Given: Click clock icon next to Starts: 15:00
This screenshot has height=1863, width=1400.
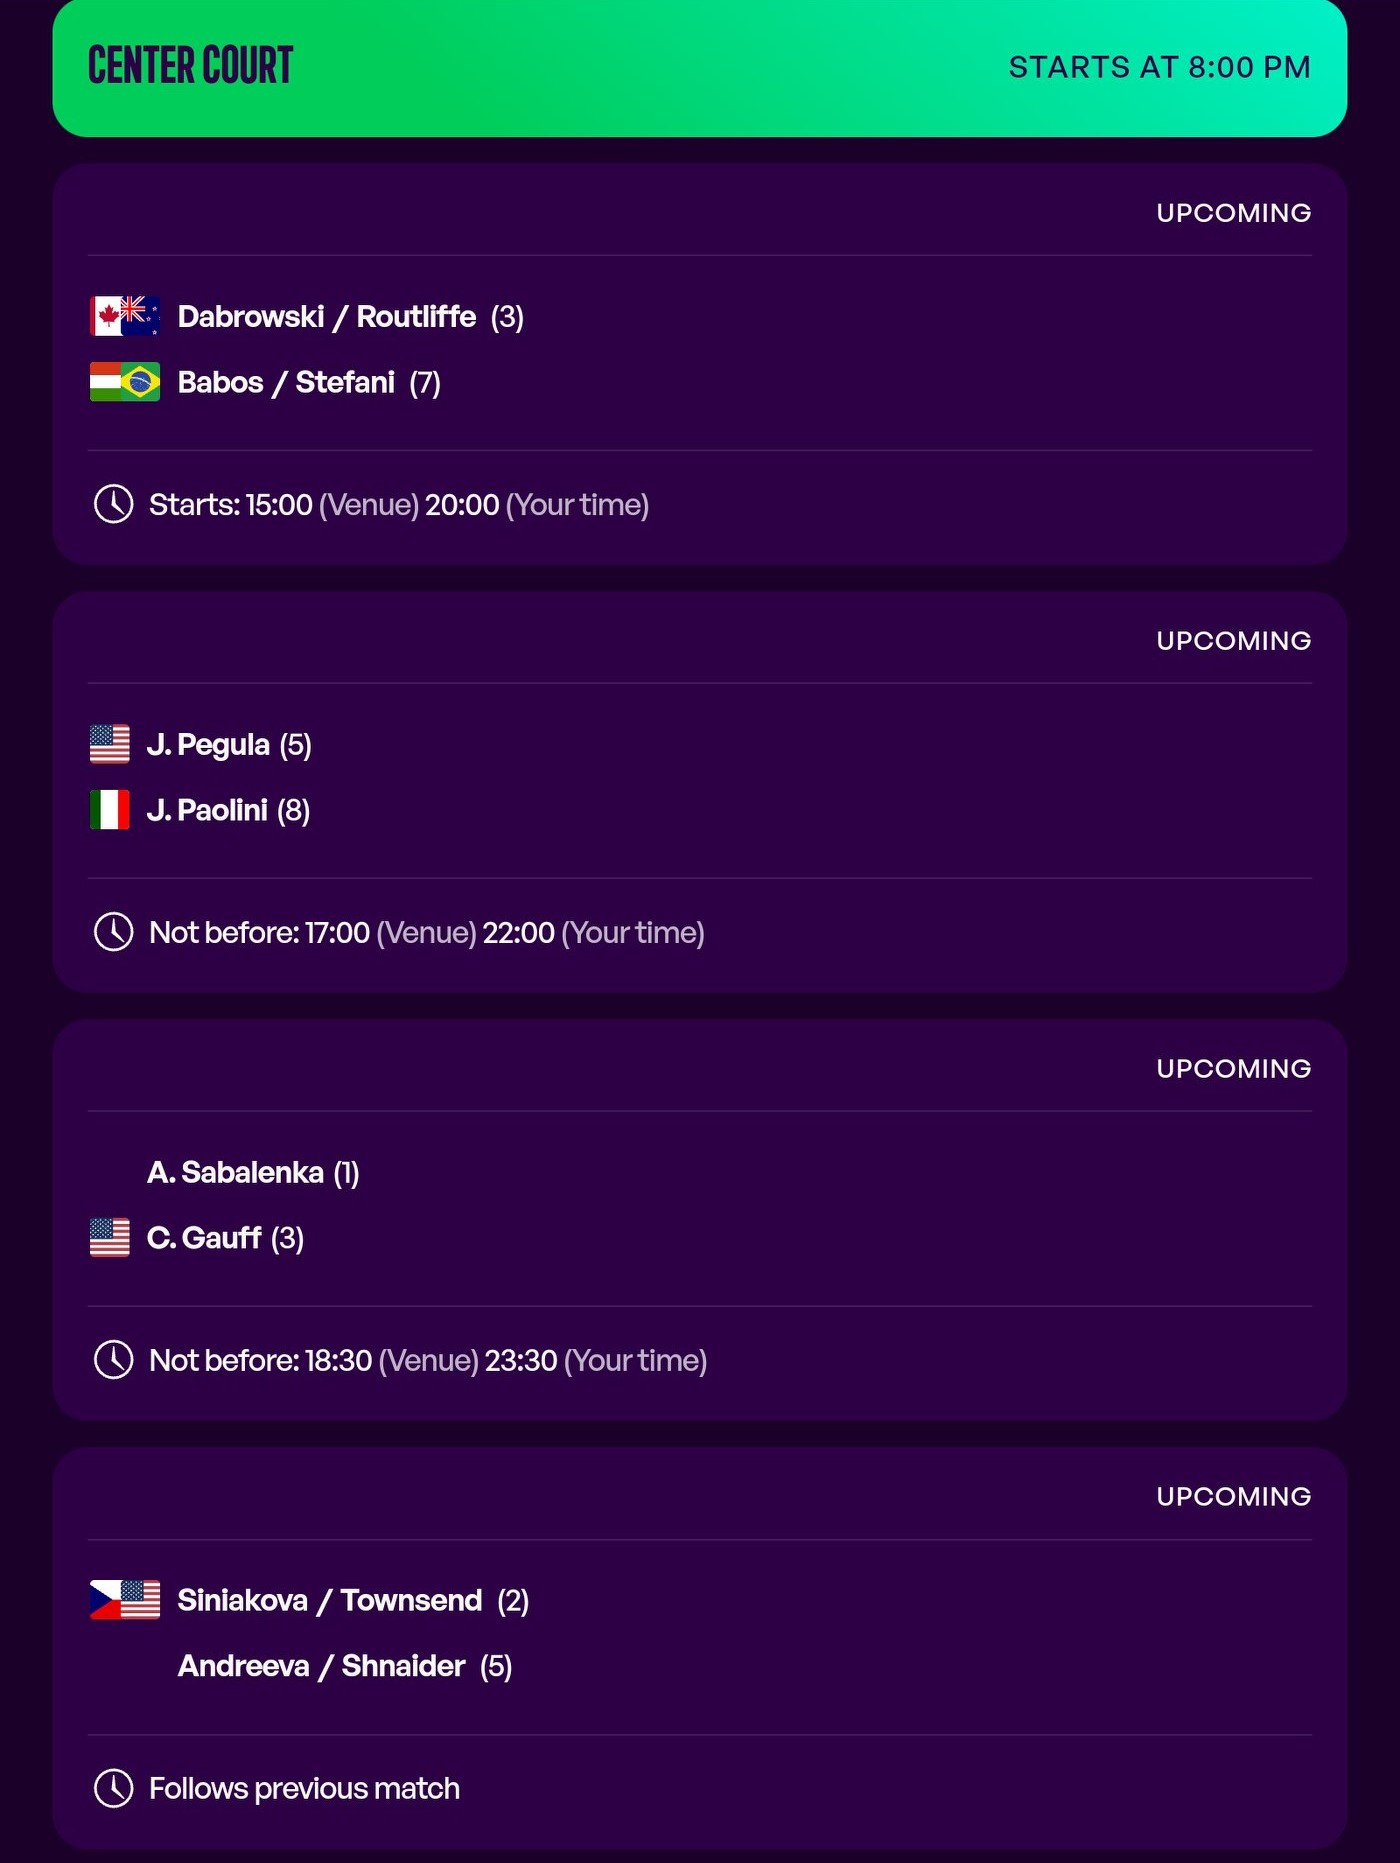Looking at the screenshot, I should (114, 504).
